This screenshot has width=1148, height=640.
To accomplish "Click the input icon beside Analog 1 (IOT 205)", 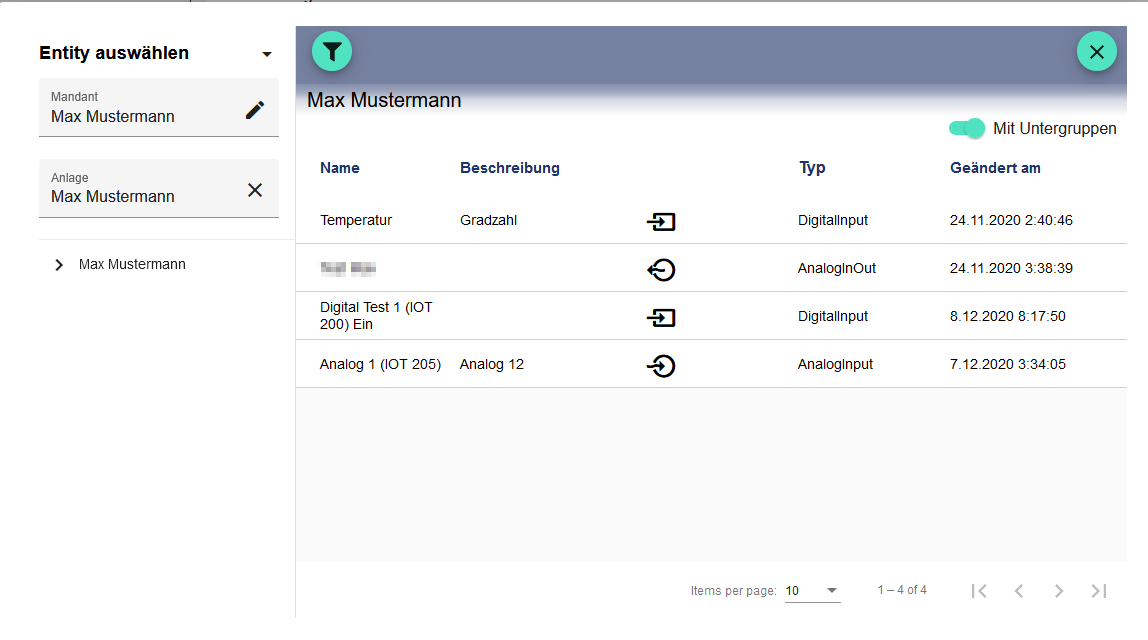I will (x=661, y=365).
